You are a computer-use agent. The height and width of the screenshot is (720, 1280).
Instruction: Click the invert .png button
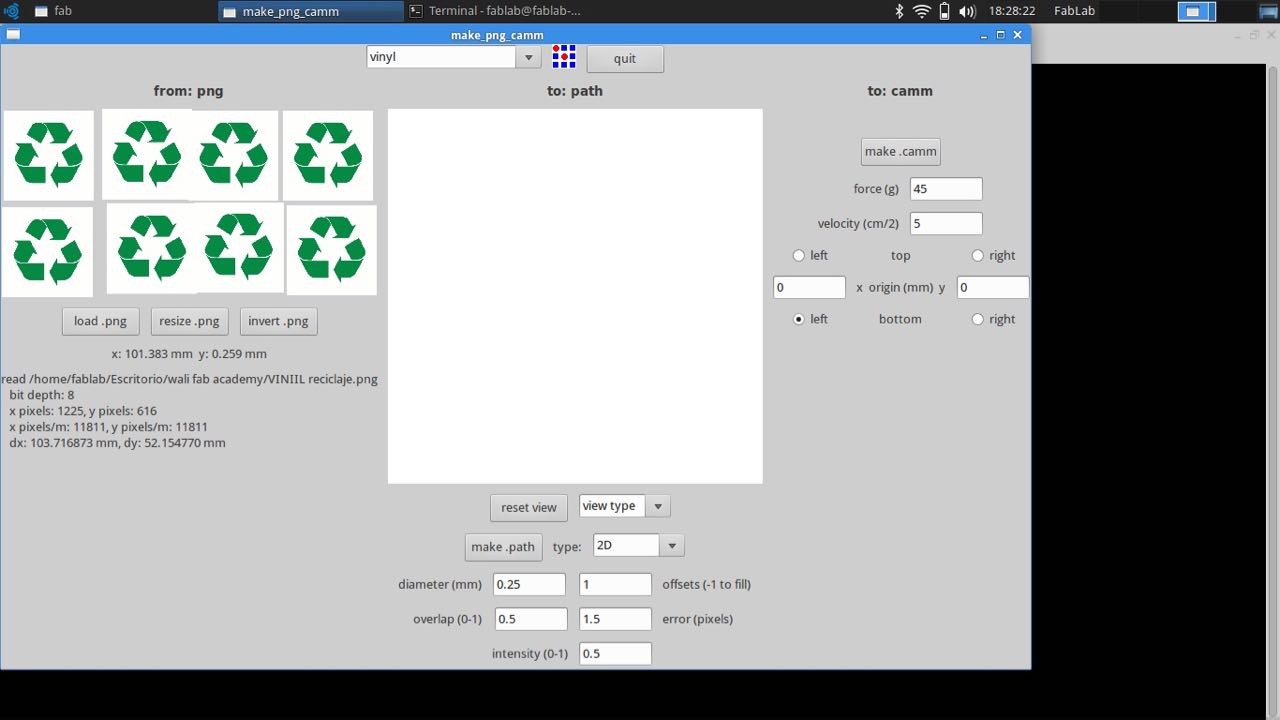(279, 321)
